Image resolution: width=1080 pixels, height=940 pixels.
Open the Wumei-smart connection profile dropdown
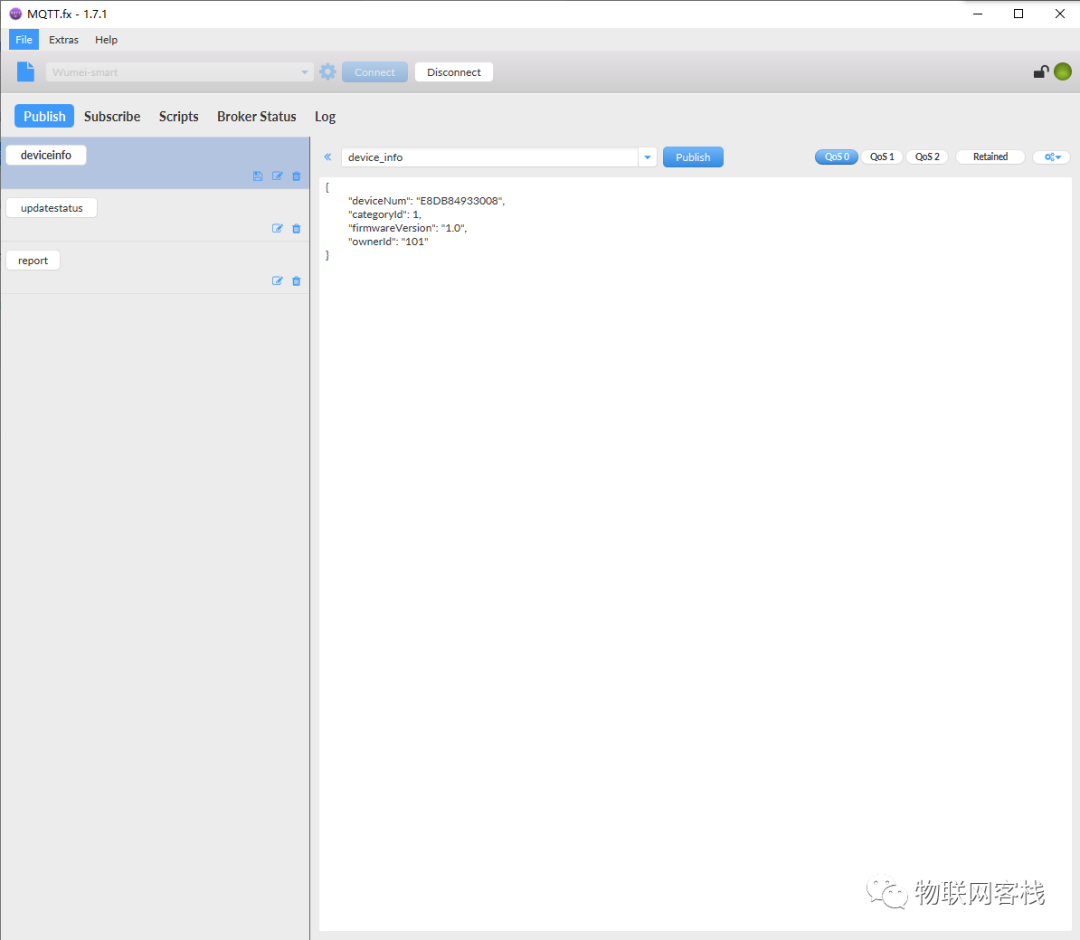point(179,72)
